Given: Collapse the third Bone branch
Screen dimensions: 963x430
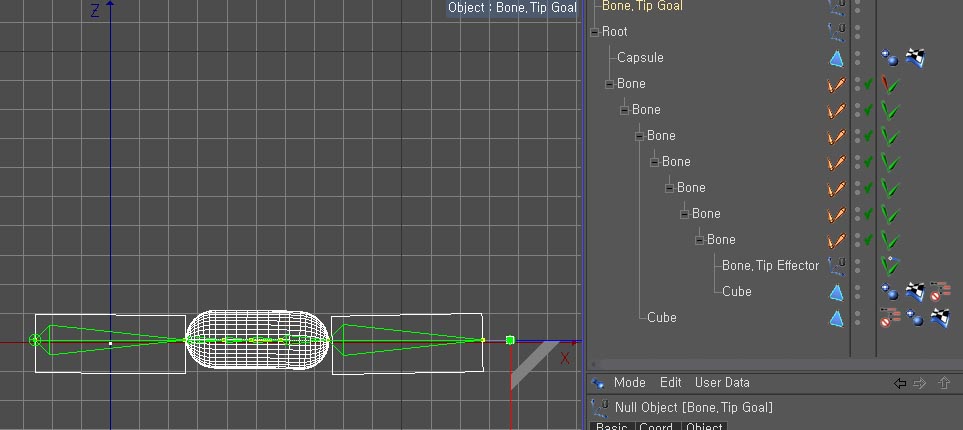Looking at the screenshot, I should click(x=639, y=136).
